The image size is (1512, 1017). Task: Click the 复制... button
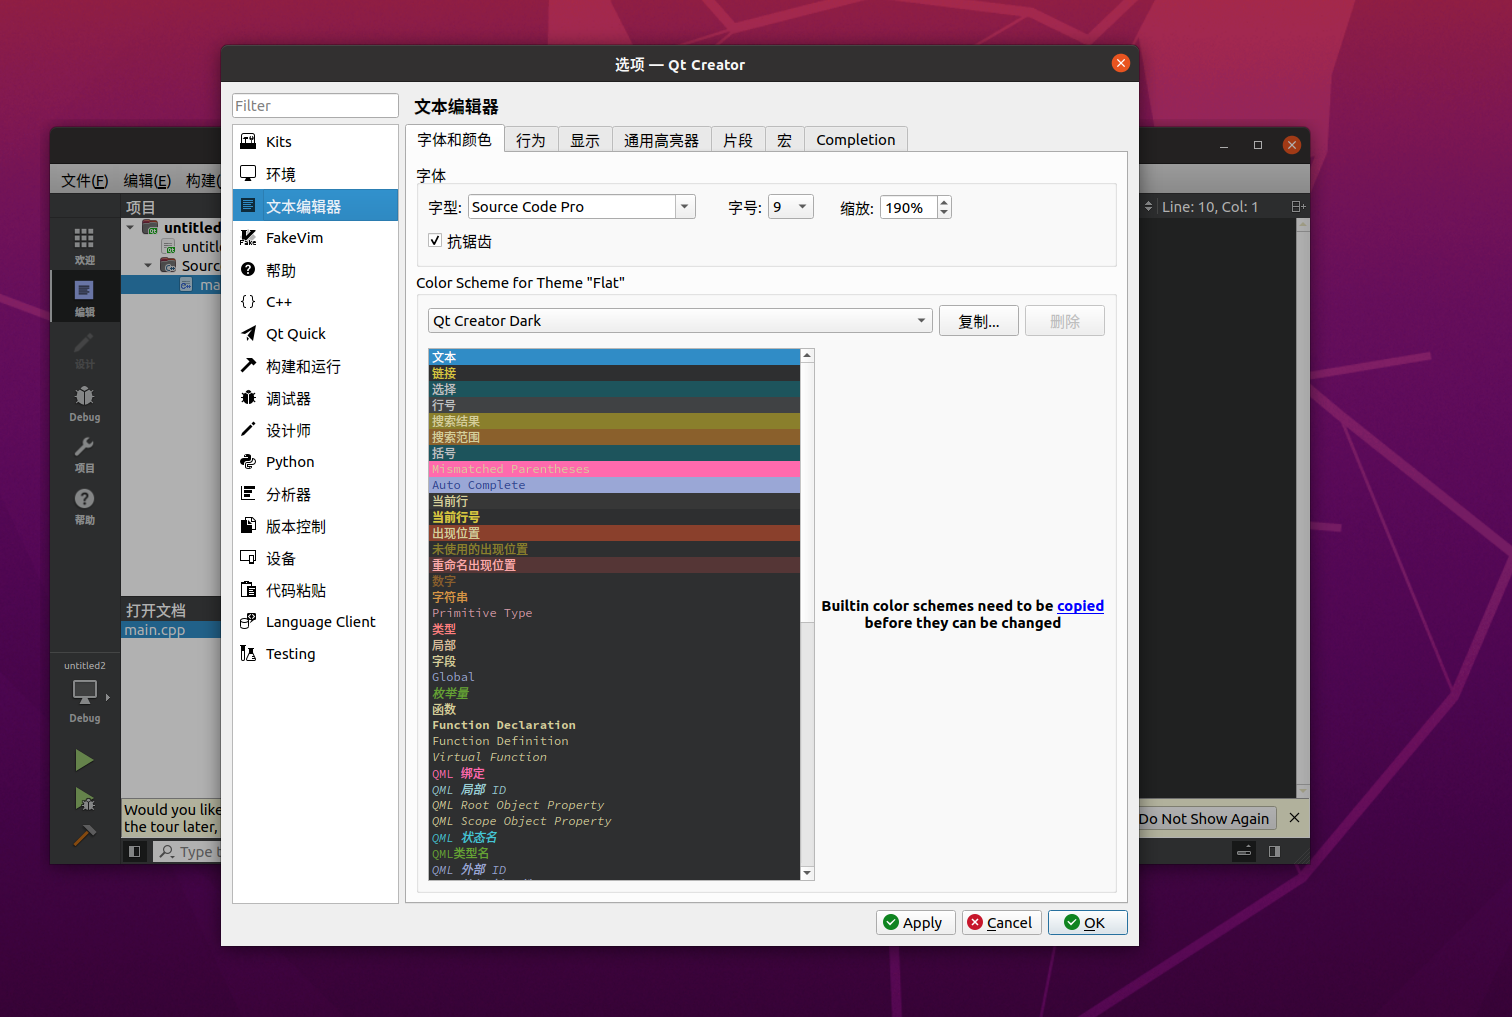979,321
